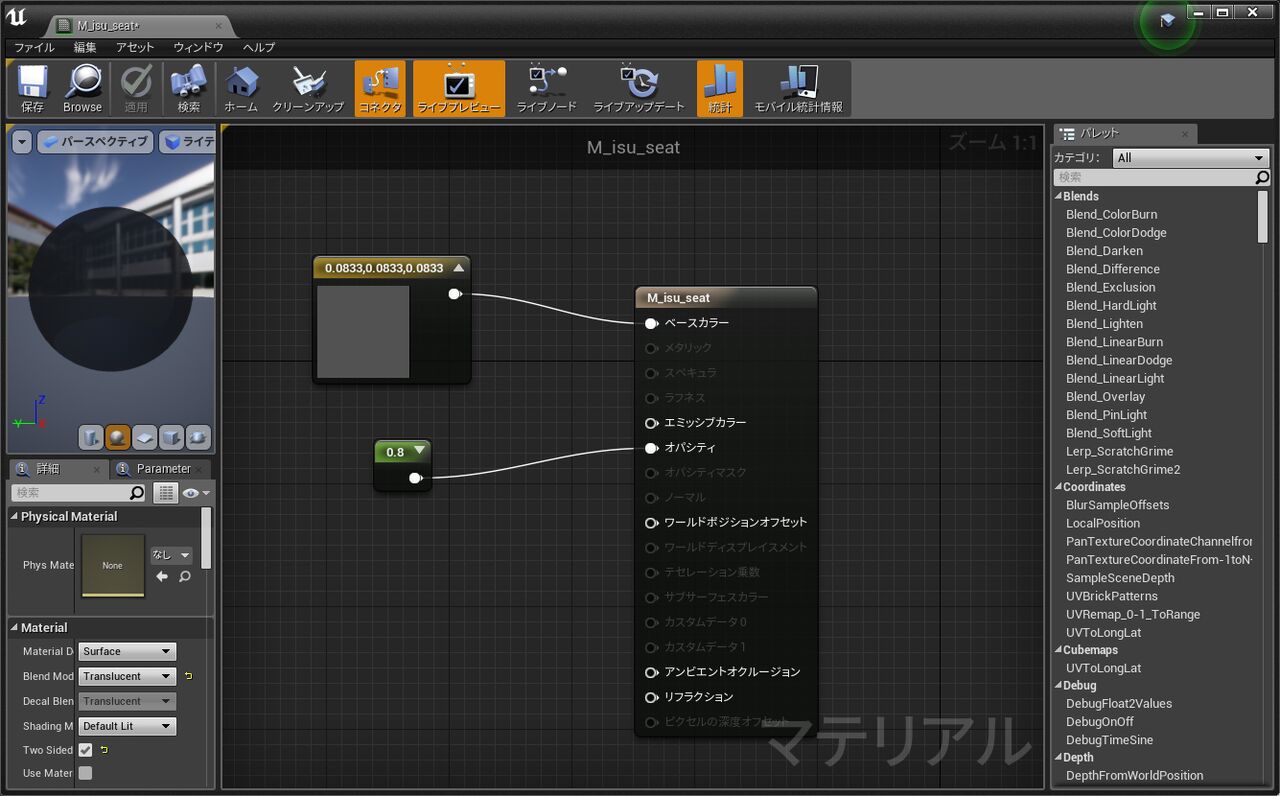Click the Details panel search field
1280x796 pixels.
[79, 493]
